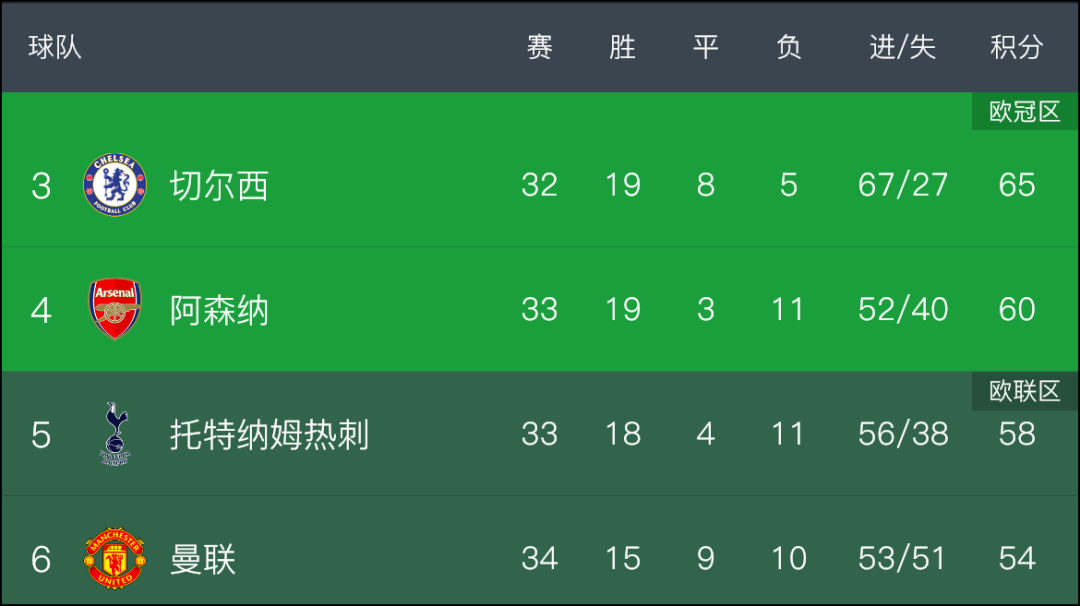Click the Chelsea club crest
1080x606 pixels.
pos(114,185)
